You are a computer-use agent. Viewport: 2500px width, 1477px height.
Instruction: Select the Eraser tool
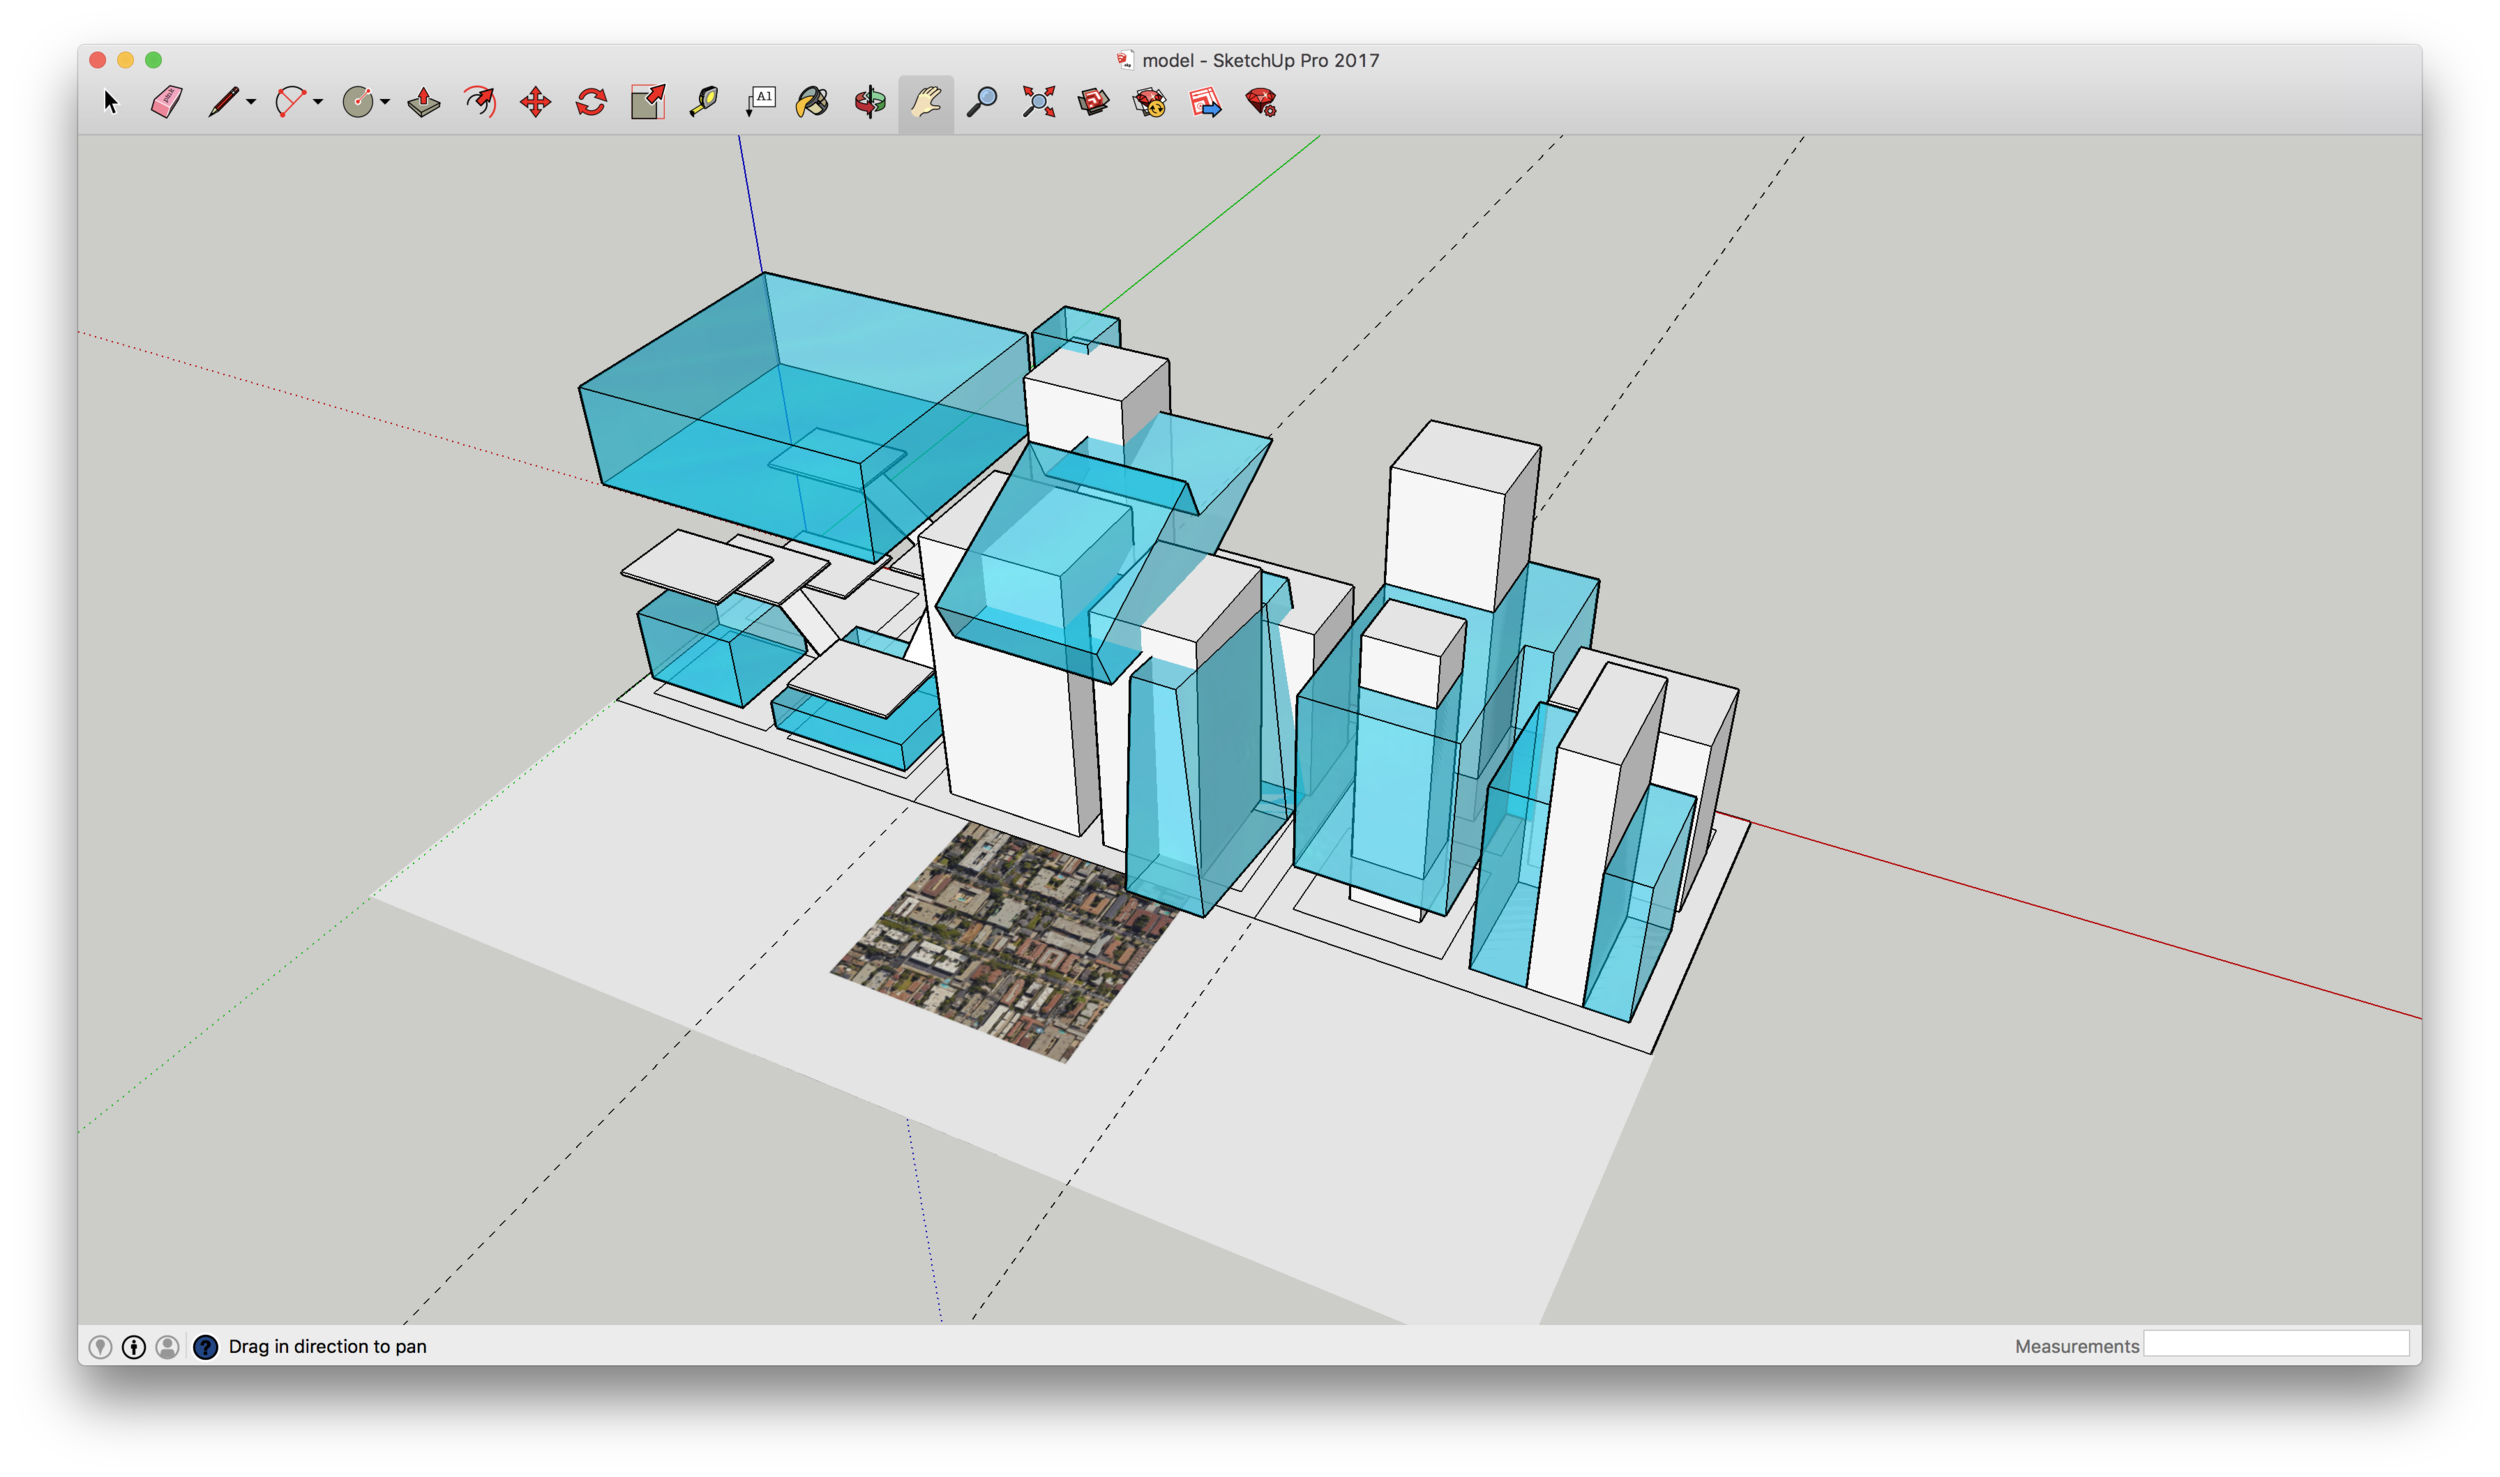(x=166, y=102)
